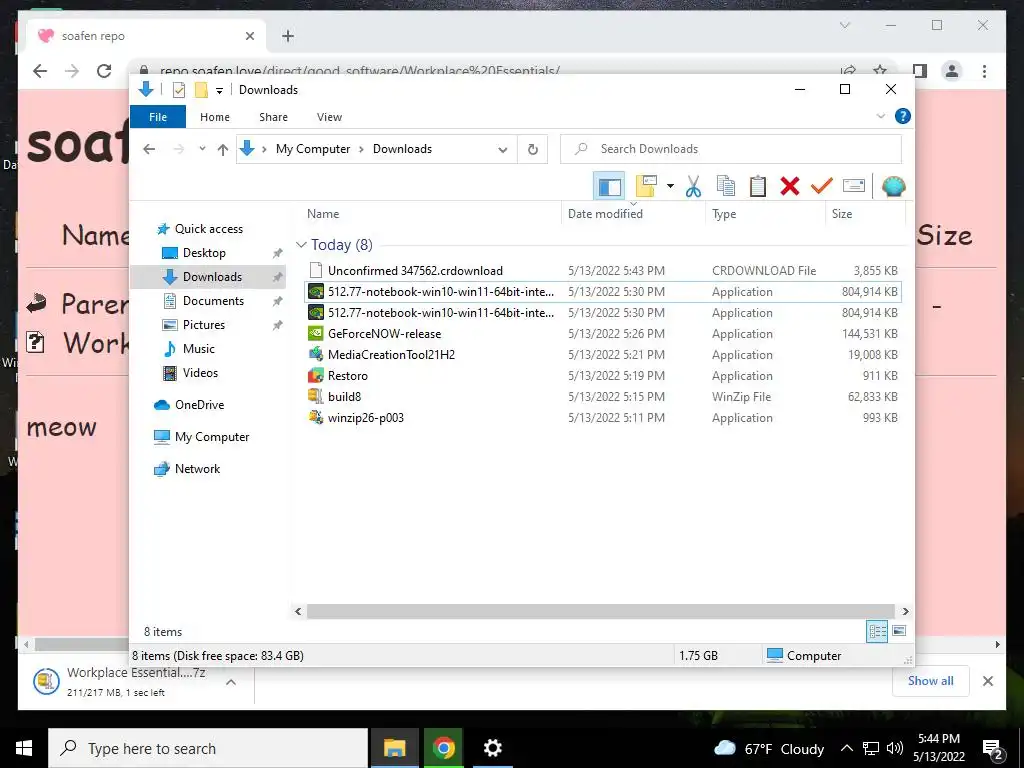Open Chrome download item options chevron
Image resolution: width=1024 pixels, height=768 pixels.
(231, 682)
